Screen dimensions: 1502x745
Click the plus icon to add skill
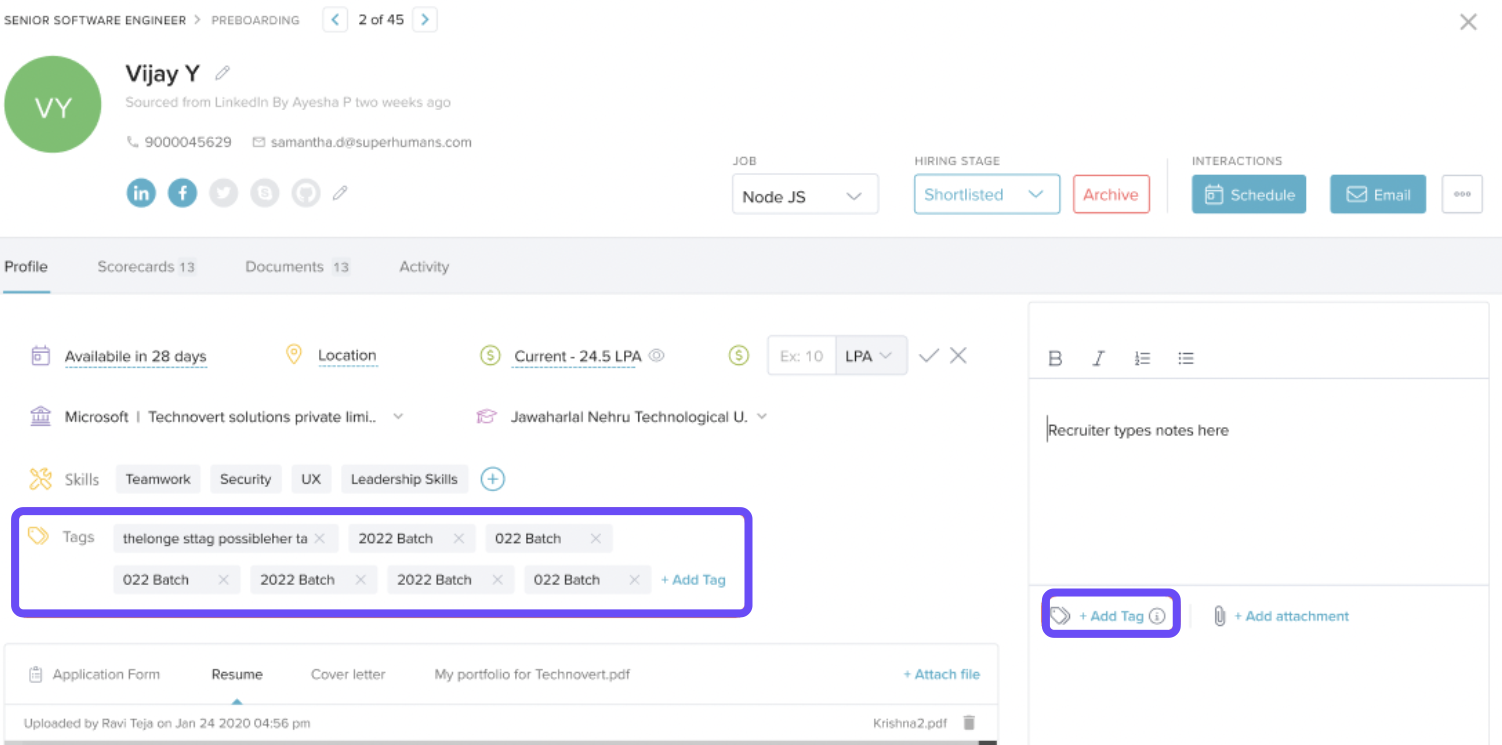[x=492, y=479]
